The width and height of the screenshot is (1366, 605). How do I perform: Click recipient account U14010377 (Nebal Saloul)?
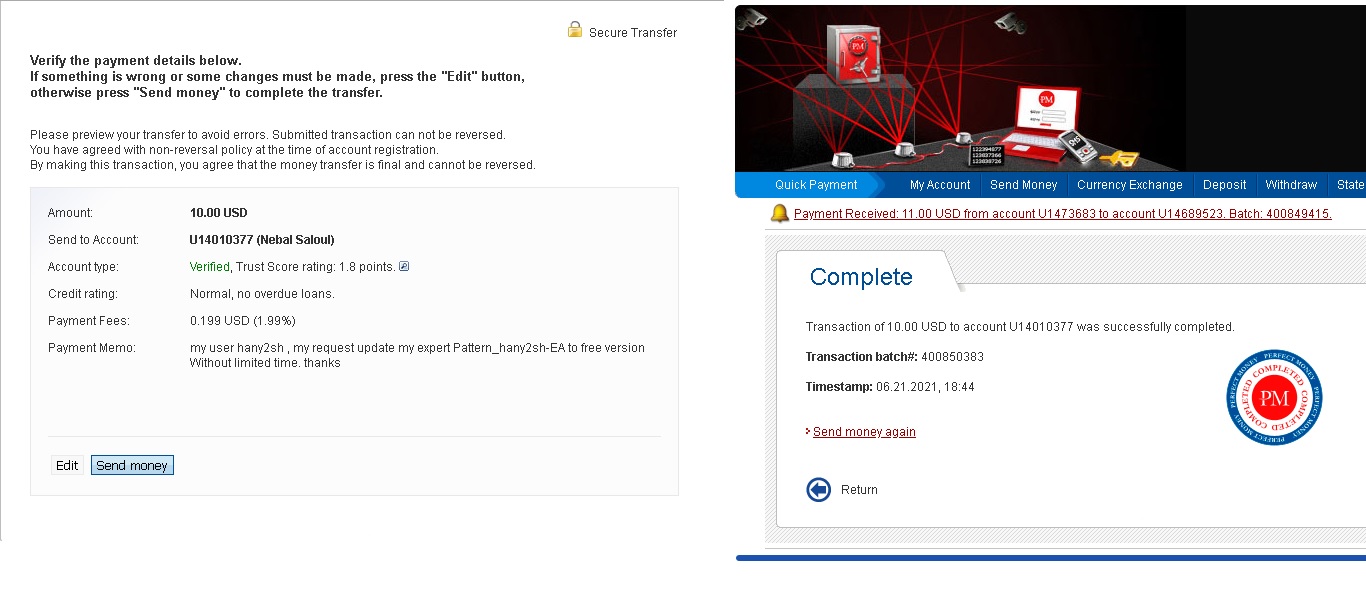(x=262, y=240)
